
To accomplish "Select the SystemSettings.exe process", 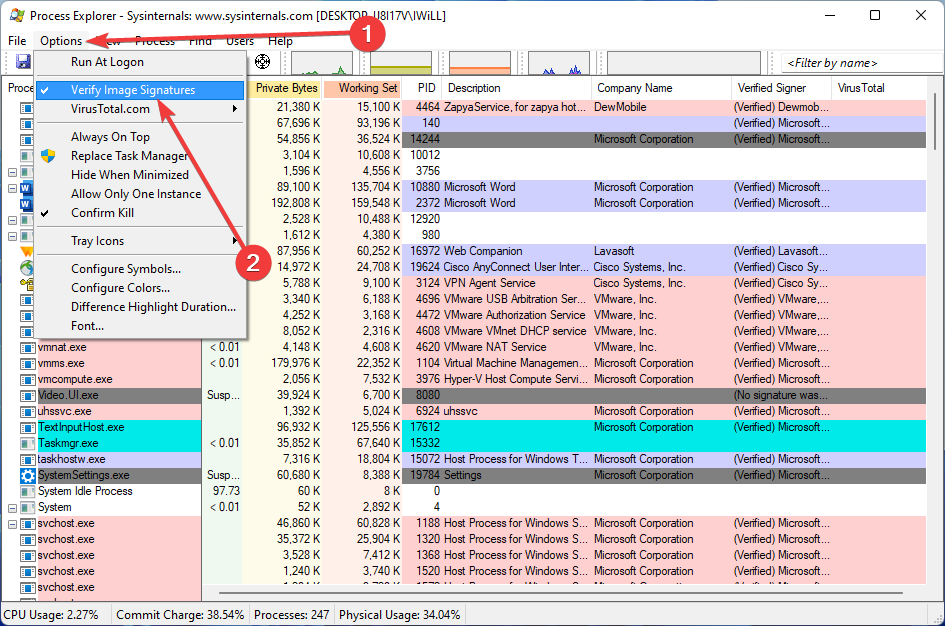I will point(473,475).
